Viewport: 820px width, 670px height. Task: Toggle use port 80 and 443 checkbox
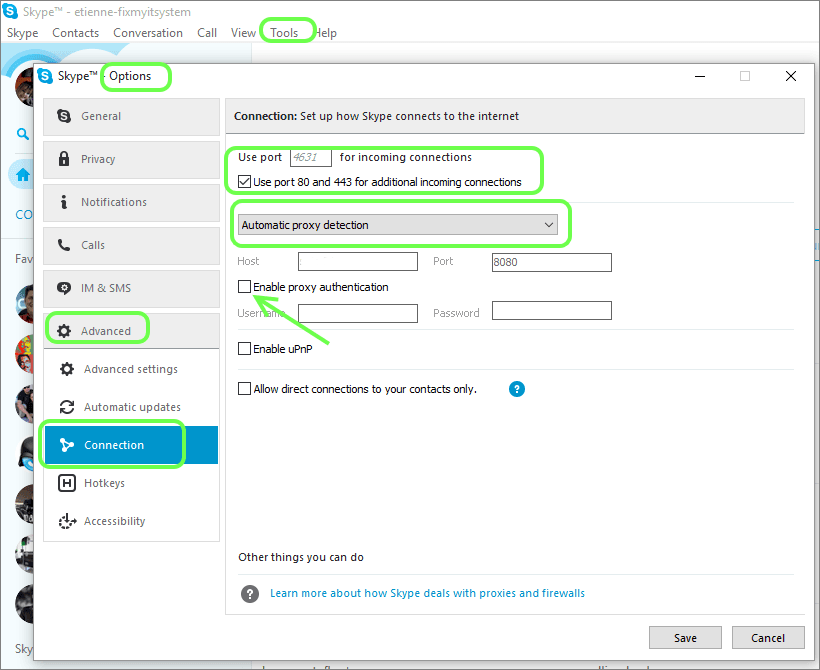click(244, 182)
